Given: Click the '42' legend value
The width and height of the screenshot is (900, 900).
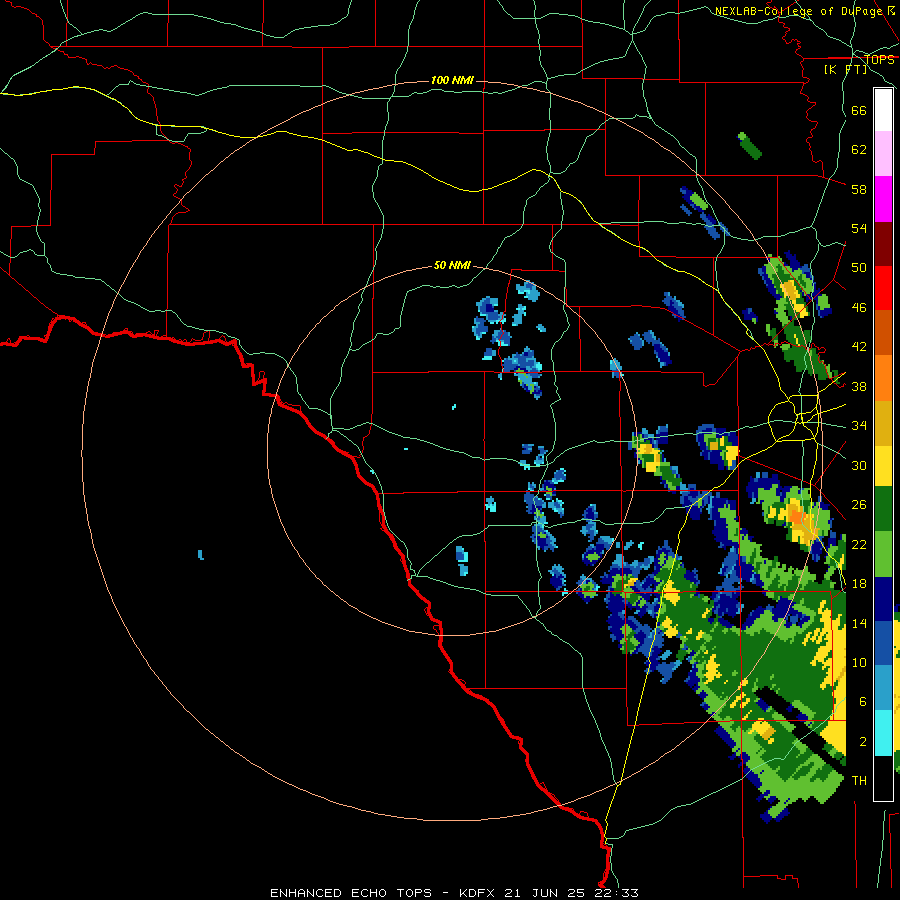Looking at the screenshot, I should click(x=859, y=346).
